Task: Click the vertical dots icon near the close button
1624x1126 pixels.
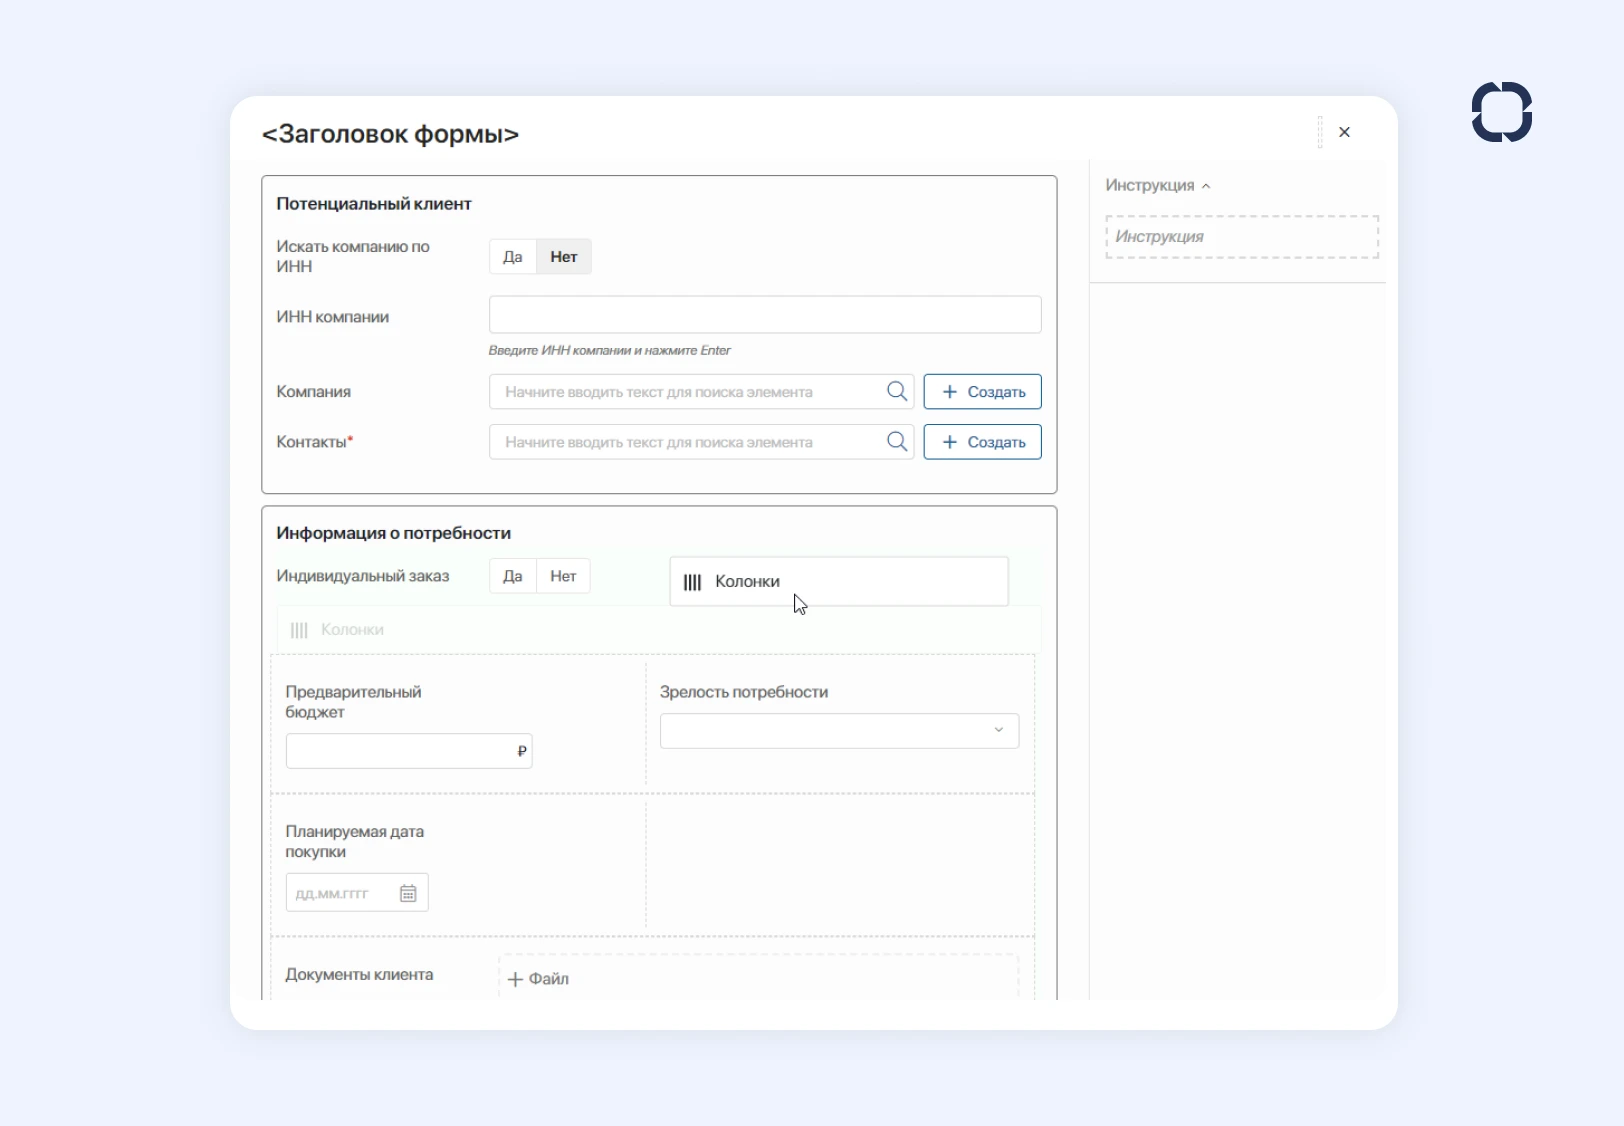Action: tap(1318, 131)
